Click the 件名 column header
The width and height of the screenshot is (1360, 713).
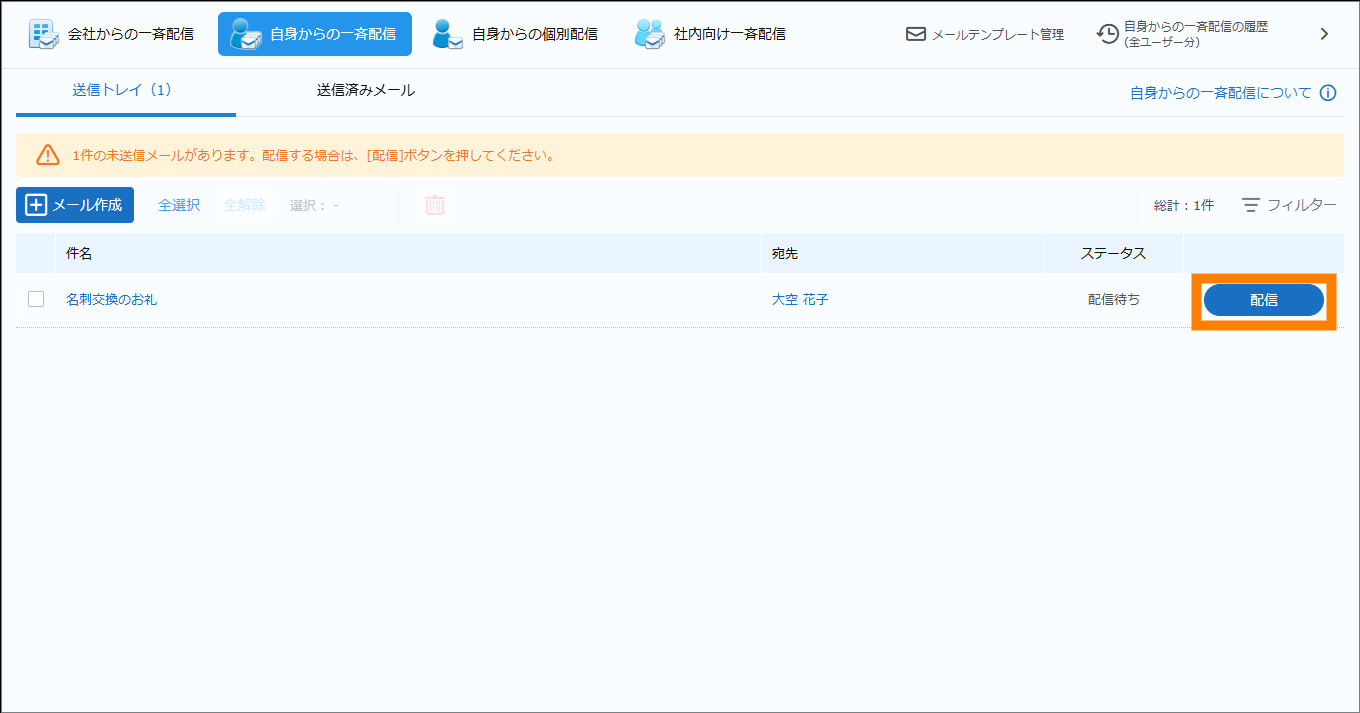click(79, 254)
